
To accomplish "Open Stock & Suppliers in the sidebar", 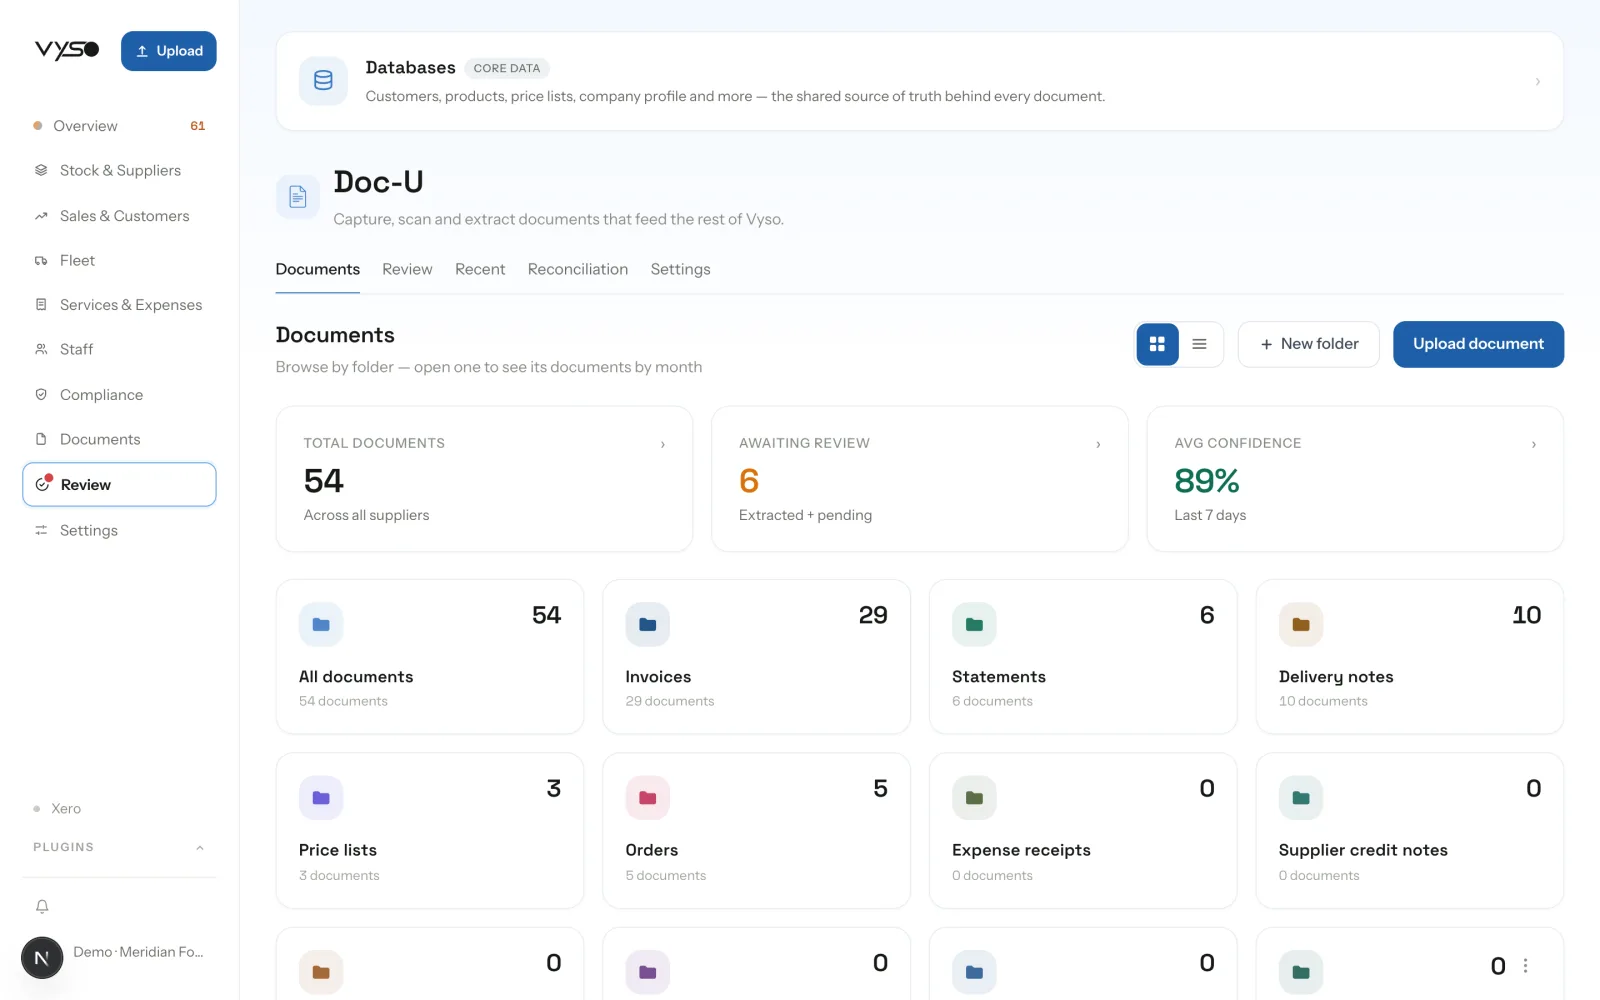I will pos(119,171).
